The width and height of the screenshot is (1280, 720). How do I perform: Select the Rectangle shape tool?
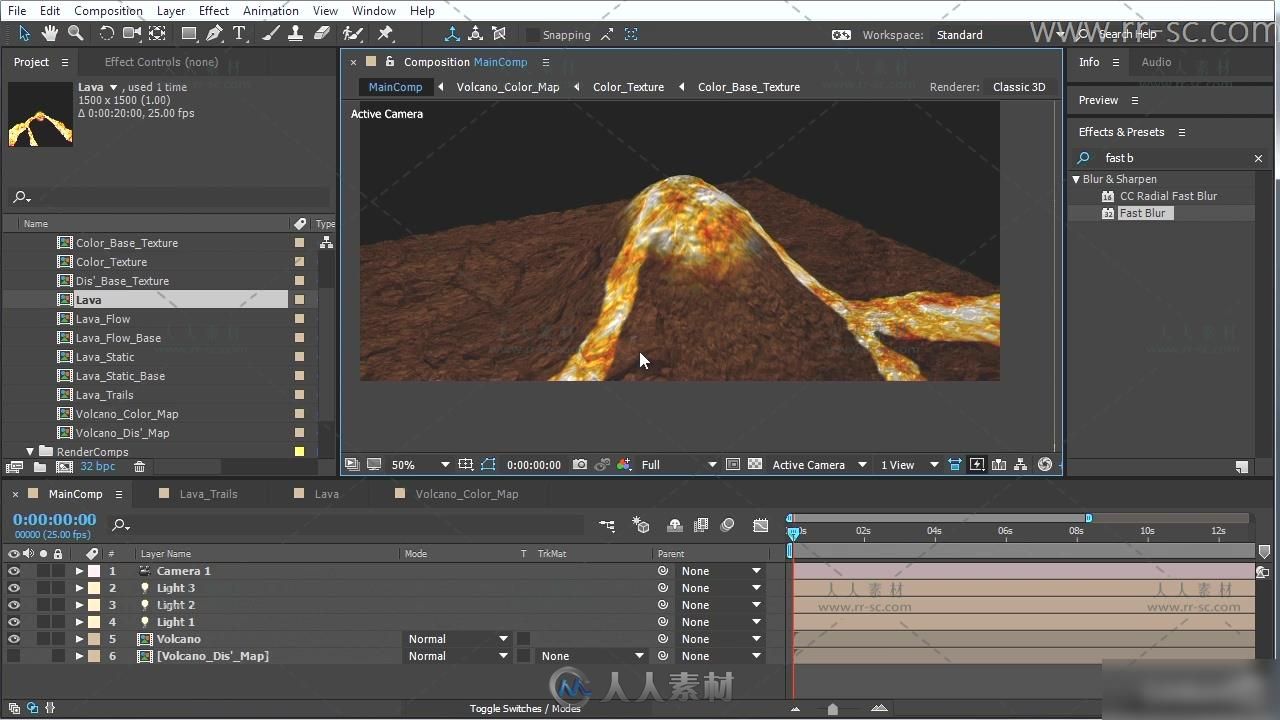189,34
